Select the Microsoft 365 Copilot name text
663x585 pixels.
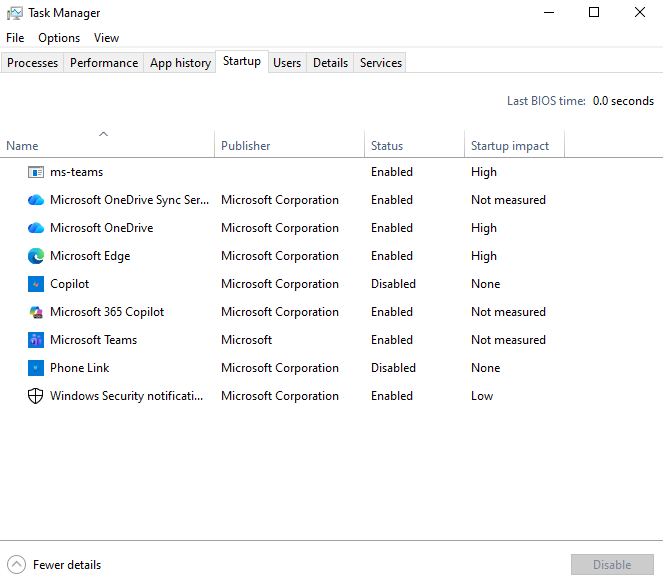[x=107, y=312]
